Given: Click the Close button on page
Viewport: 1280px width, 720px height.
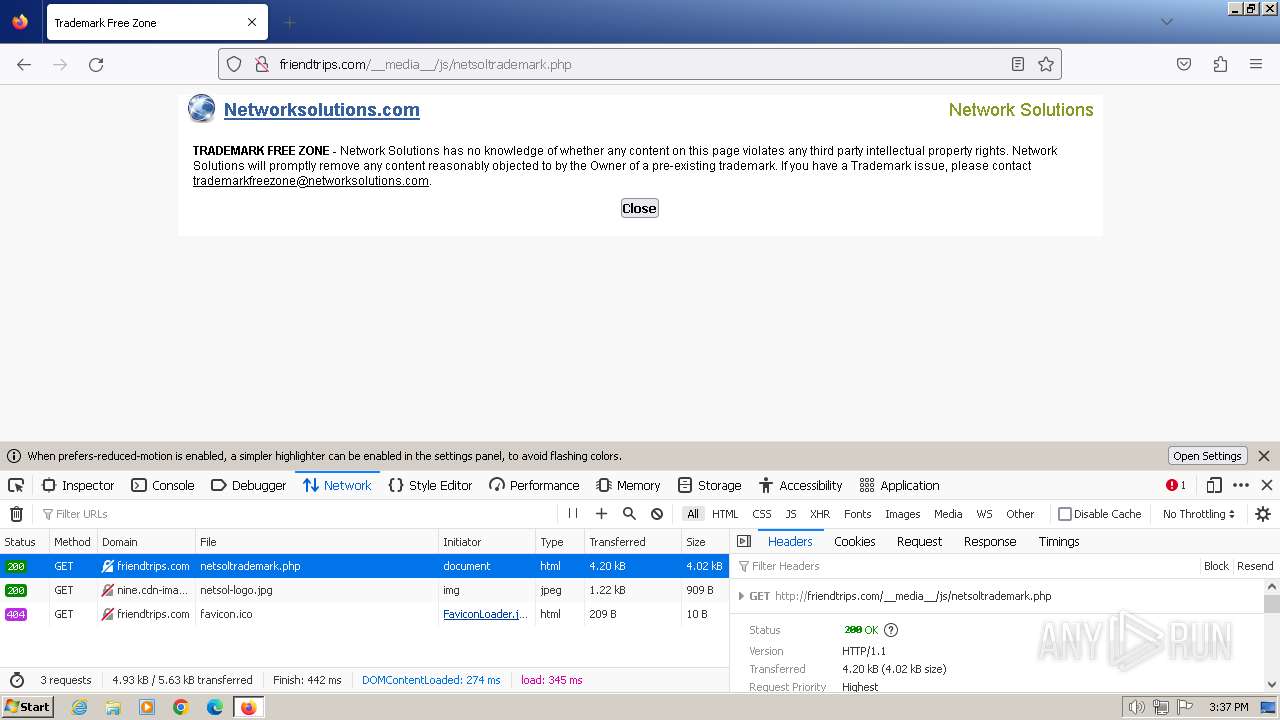Looking at the screenshot, I should (x=639, y=208).
